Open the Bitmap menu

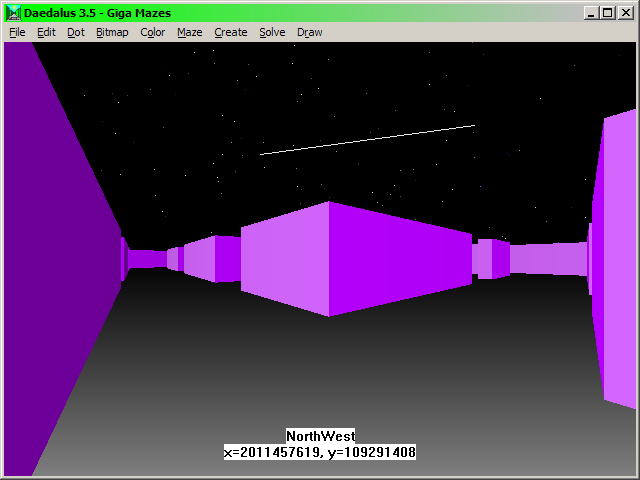pyautogui.click(x=112, y=32)
